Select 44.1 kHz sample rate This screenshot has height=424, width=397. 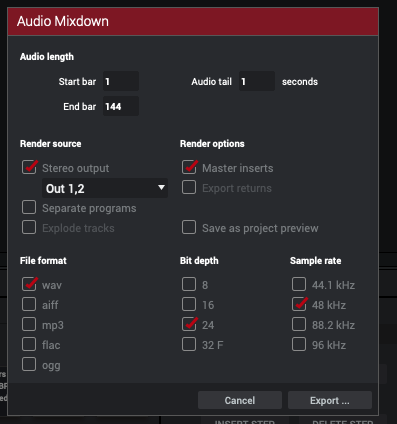299,284
